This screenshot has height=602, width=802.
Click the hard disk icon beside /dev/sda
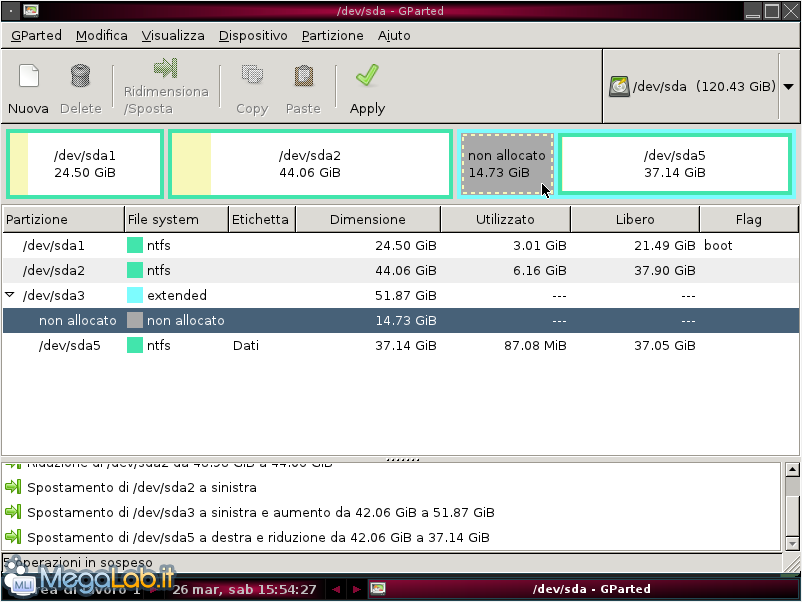point(619,86)
